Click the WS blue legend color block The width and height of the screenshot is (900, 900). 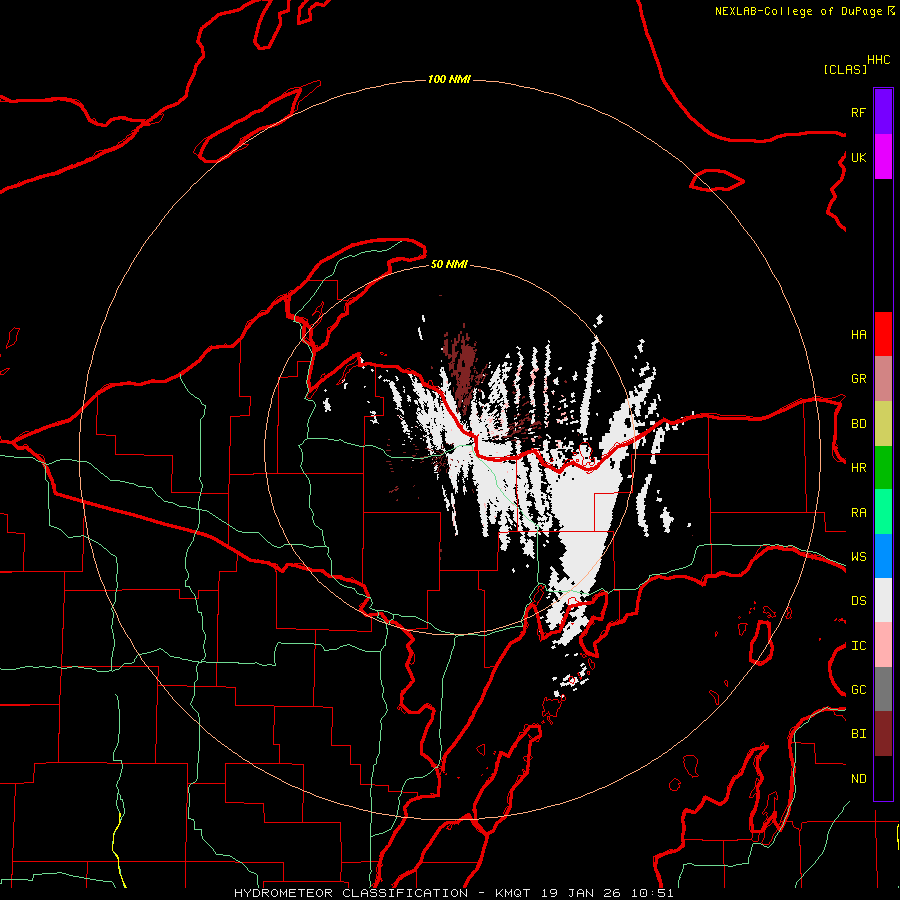pyautogui.click(x=883, y=556)
